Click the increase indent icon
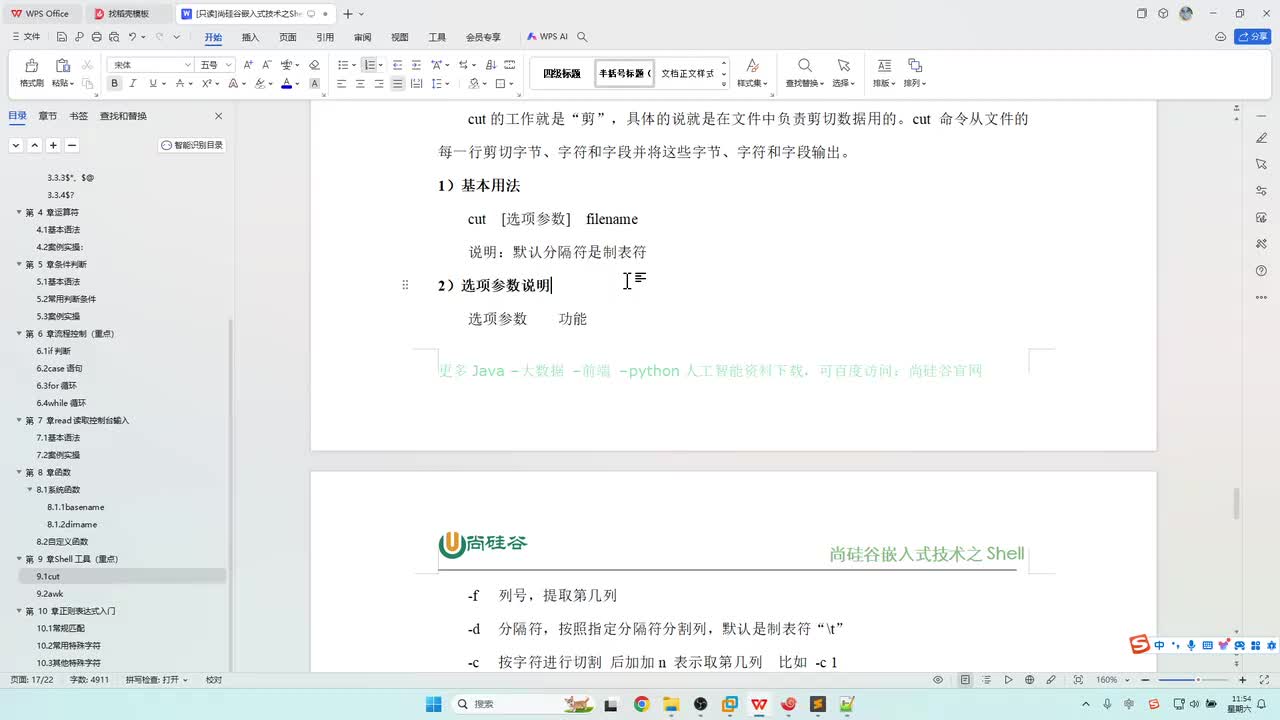Image resolution: width=1280 pixels, height=720 pixels. pyautogui.click(x=416, y=65)
